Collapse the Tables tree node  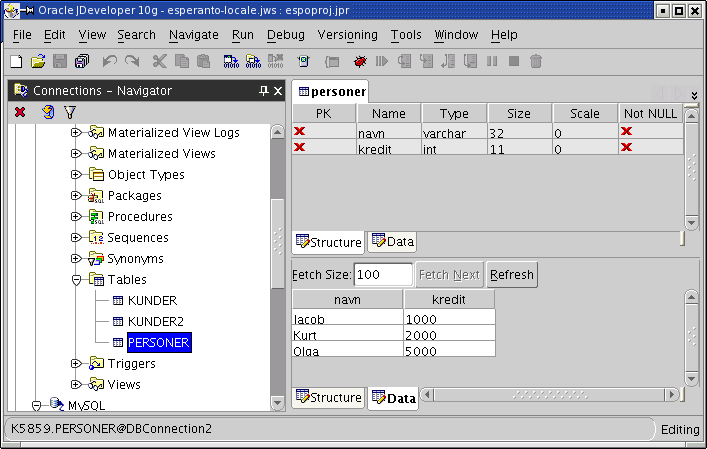76,280
